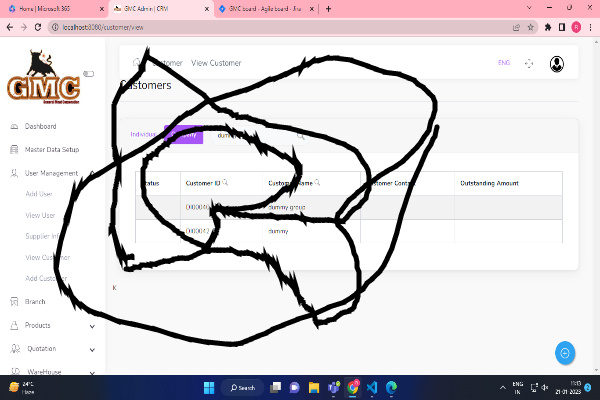Click the search icon beside Customer ID
Image resolution: width=600 pixels, height=400 pixels.
(x=225, y=182)
